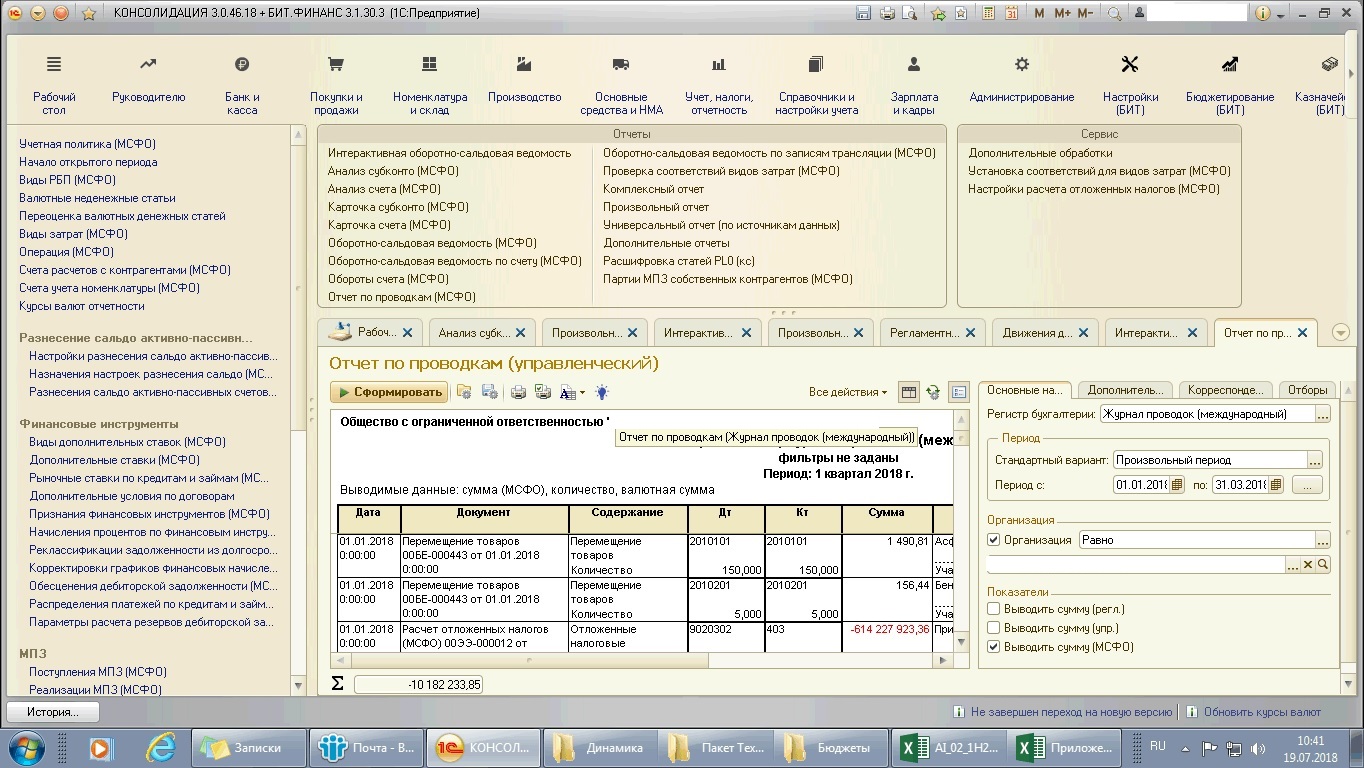Open the Все действия dropdown menu
Image resolution: width=1364 pixels, height=768 pixels.
(x=848, y=392)
